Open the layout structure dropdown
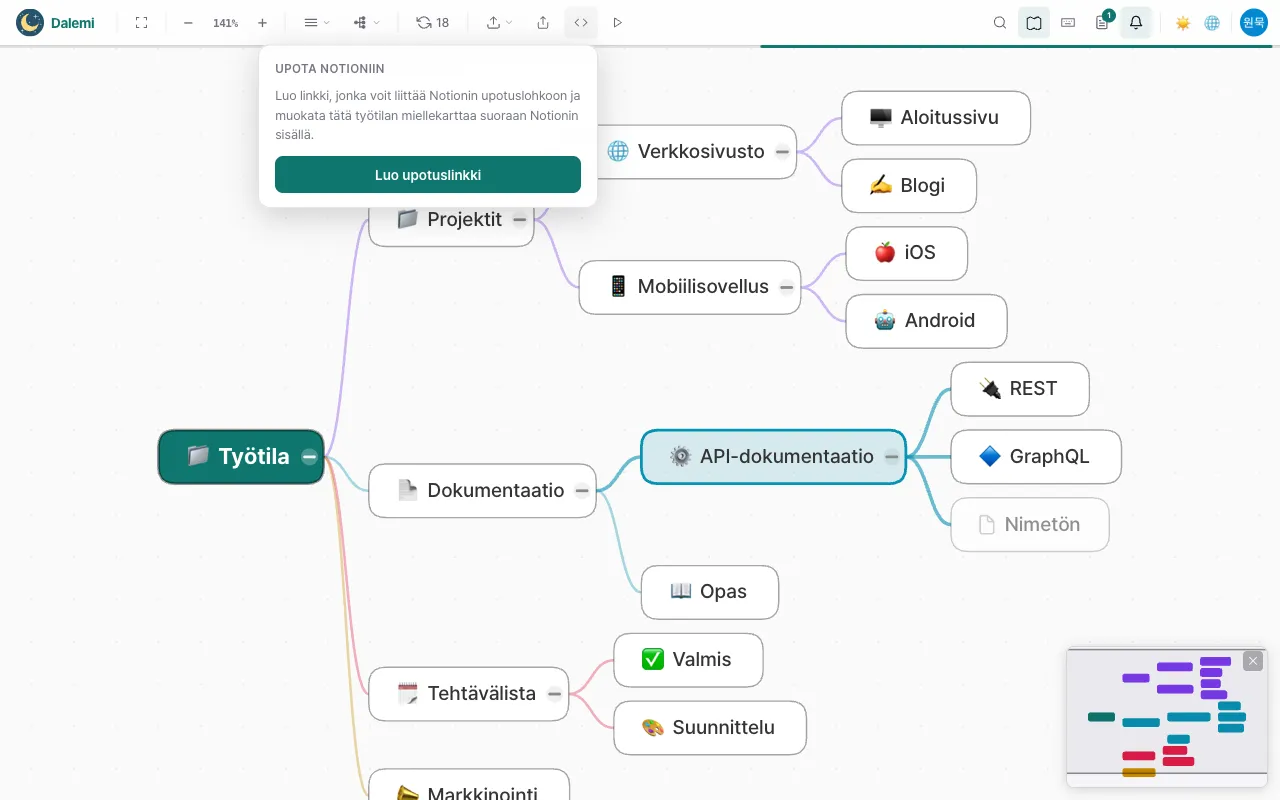Viewport: 1280px width, 800px height. [366, 22]
